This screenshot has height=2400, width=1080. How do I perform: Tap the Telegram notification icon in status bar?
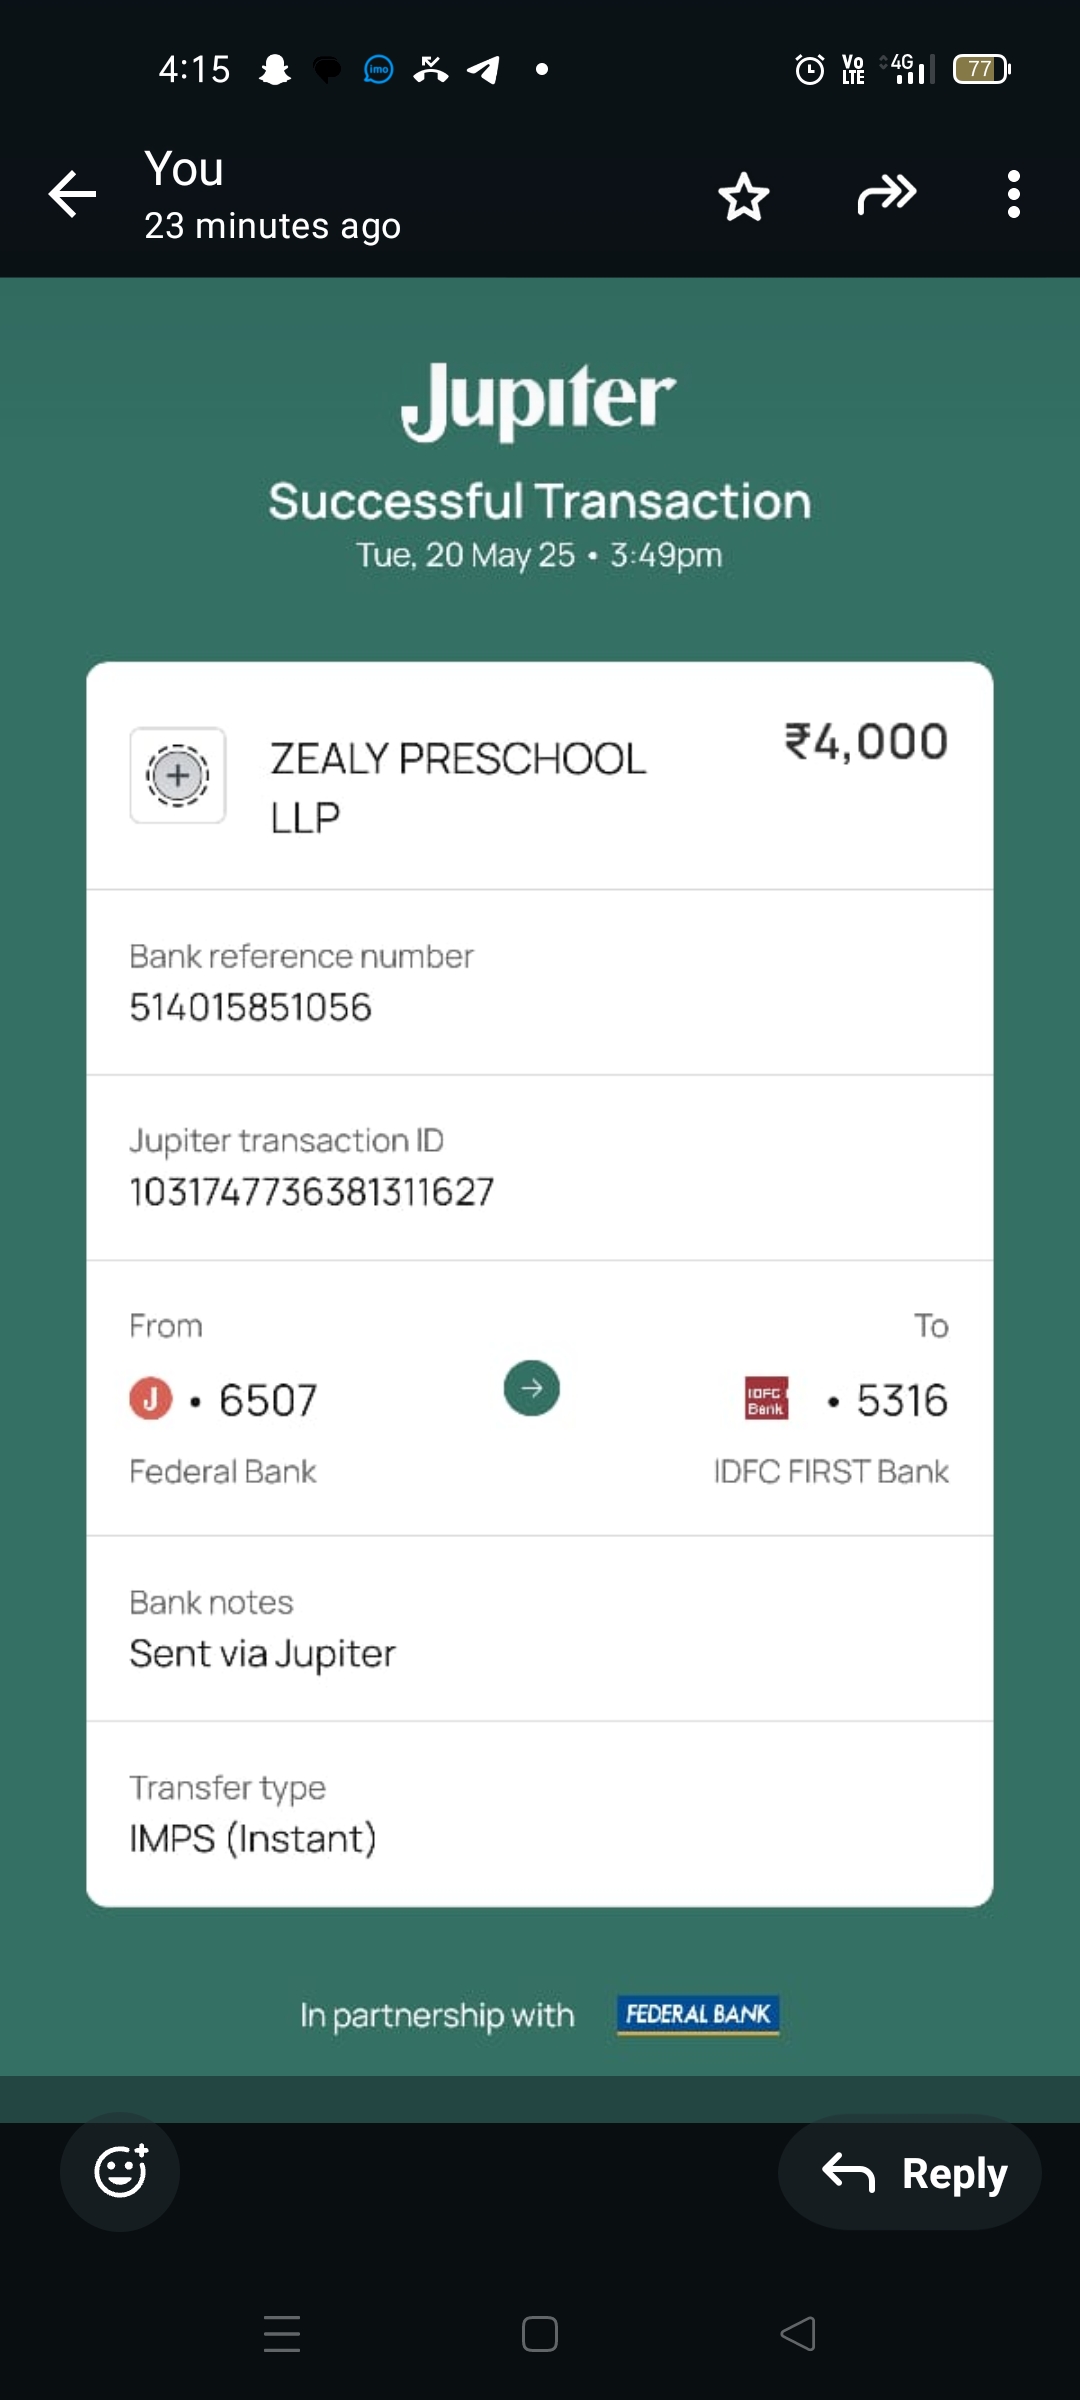[x=484, y=69]
